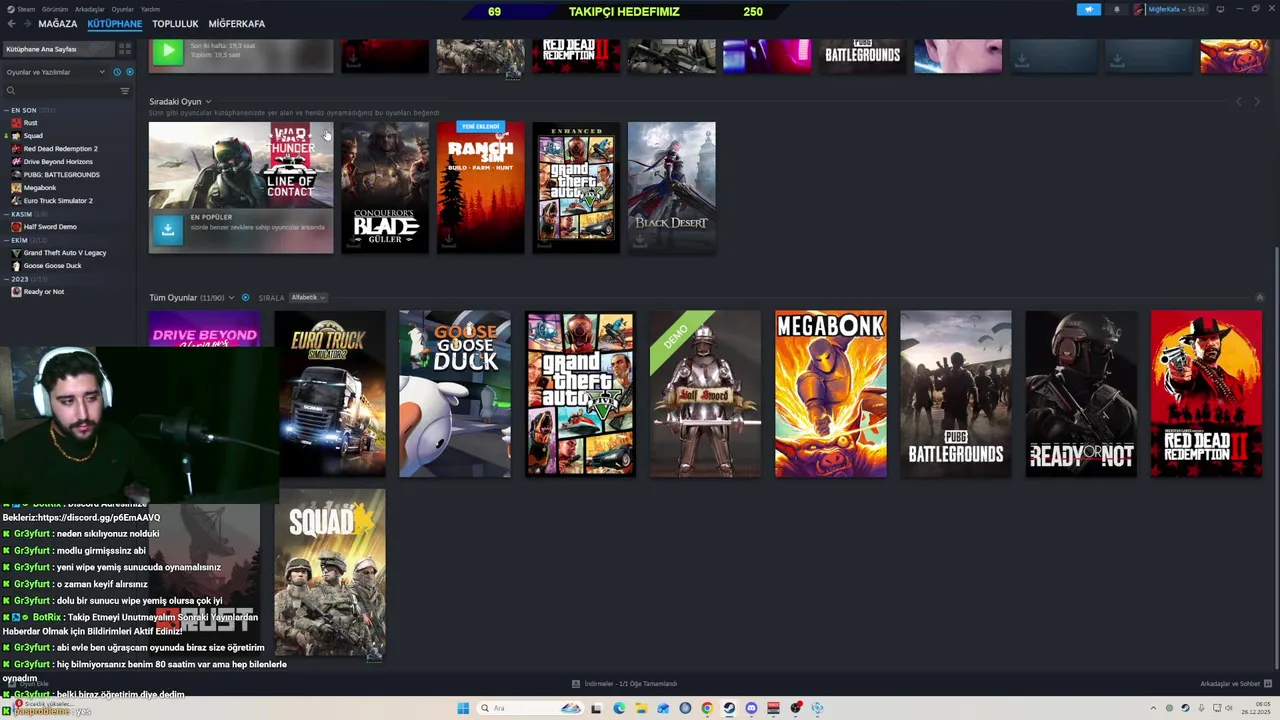This screenshot has height=720, width=1280.
Task: Switch to the TOPLULUK tab
Action: point(175,24)
